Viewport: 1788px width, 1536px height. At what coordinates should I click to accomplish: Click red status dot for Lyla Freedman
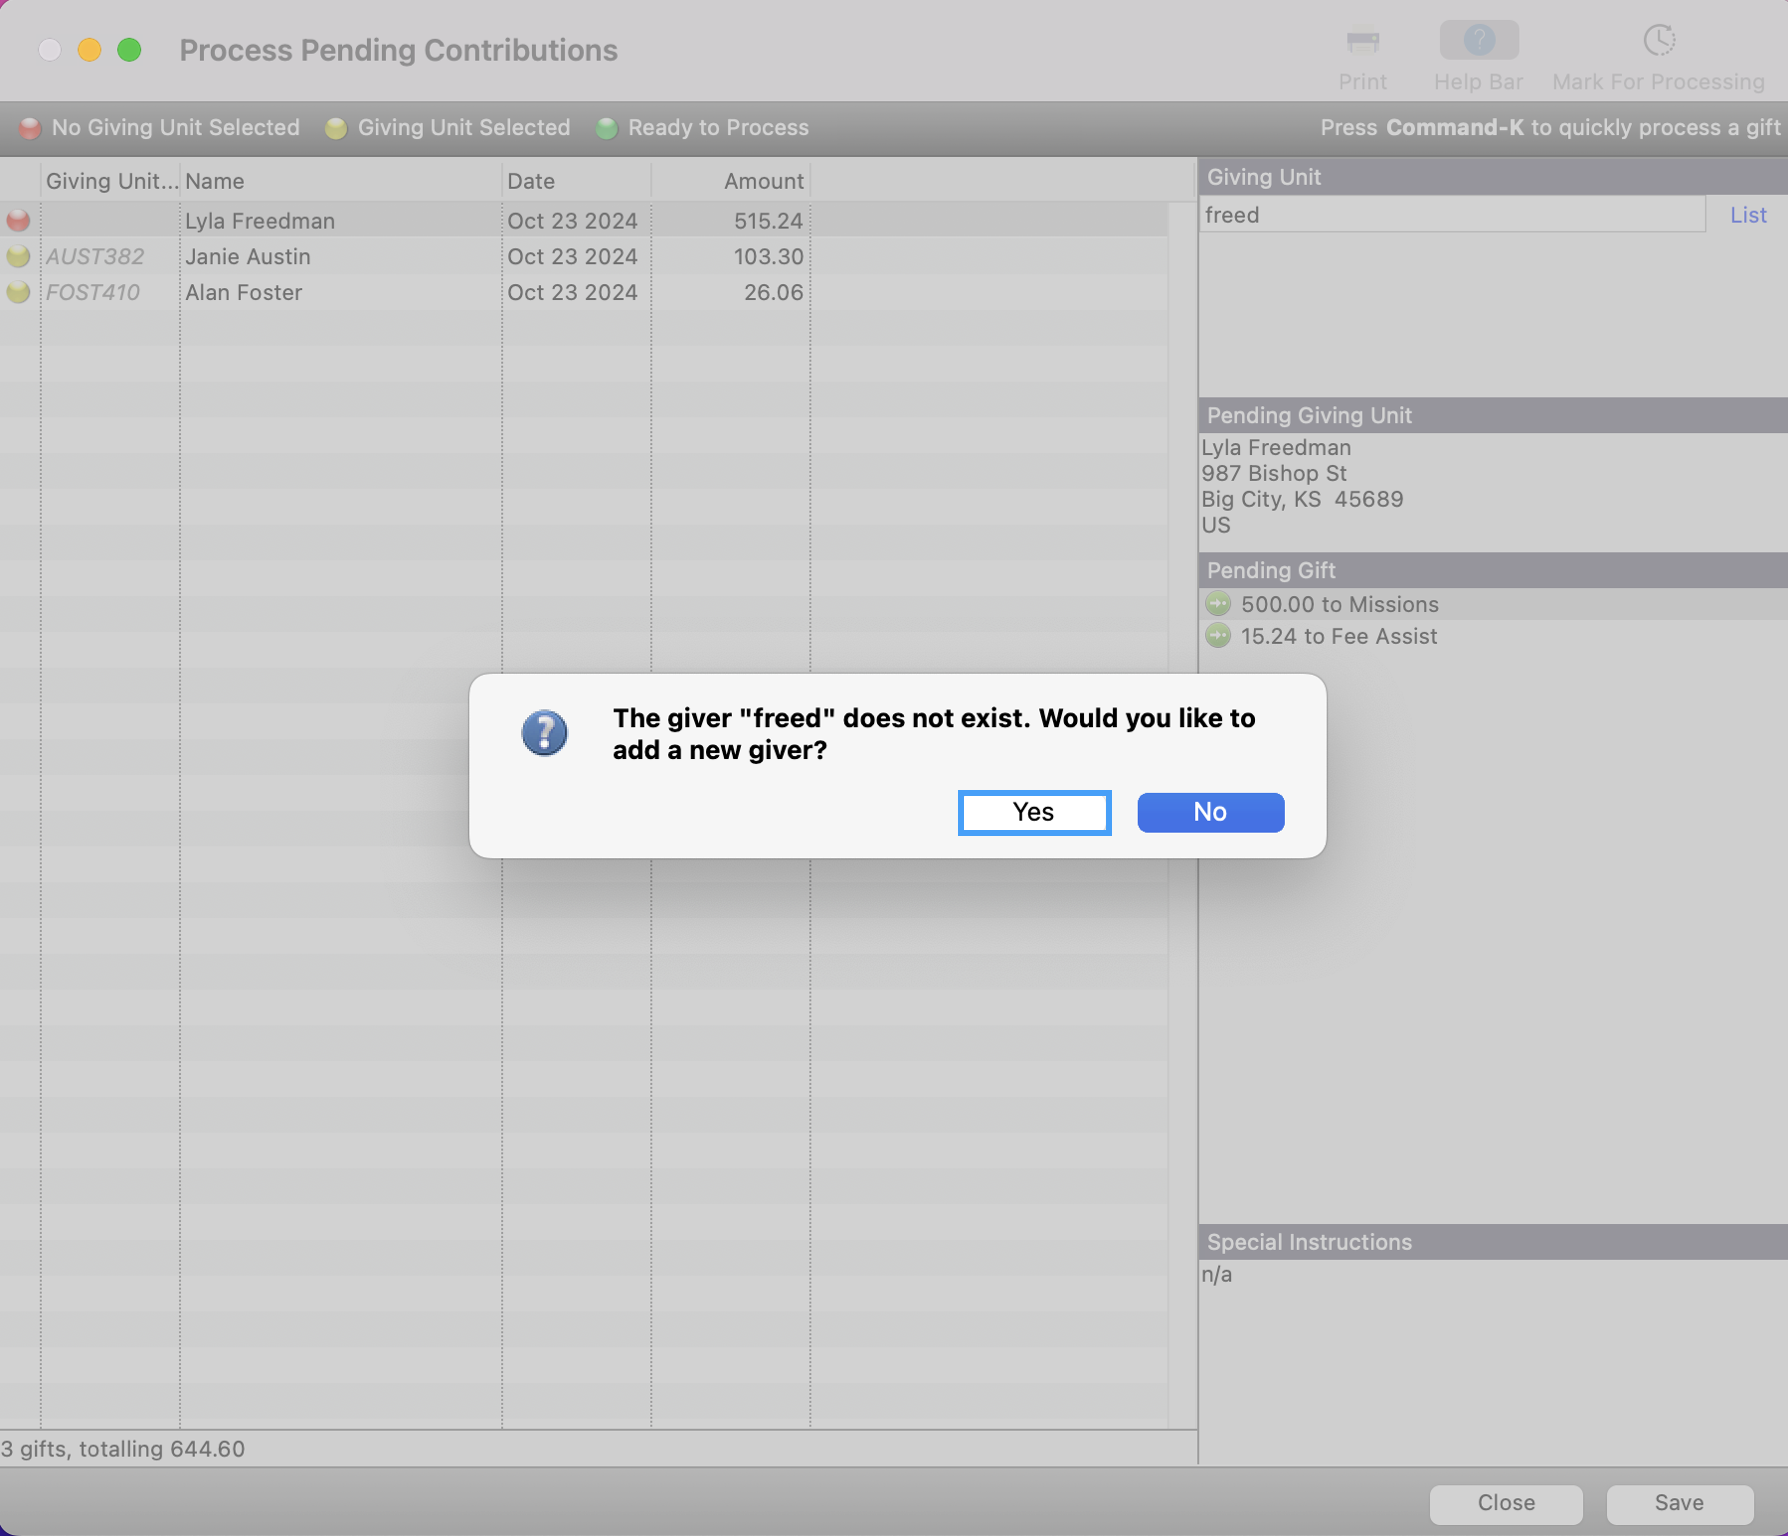[x=18, y=221]
